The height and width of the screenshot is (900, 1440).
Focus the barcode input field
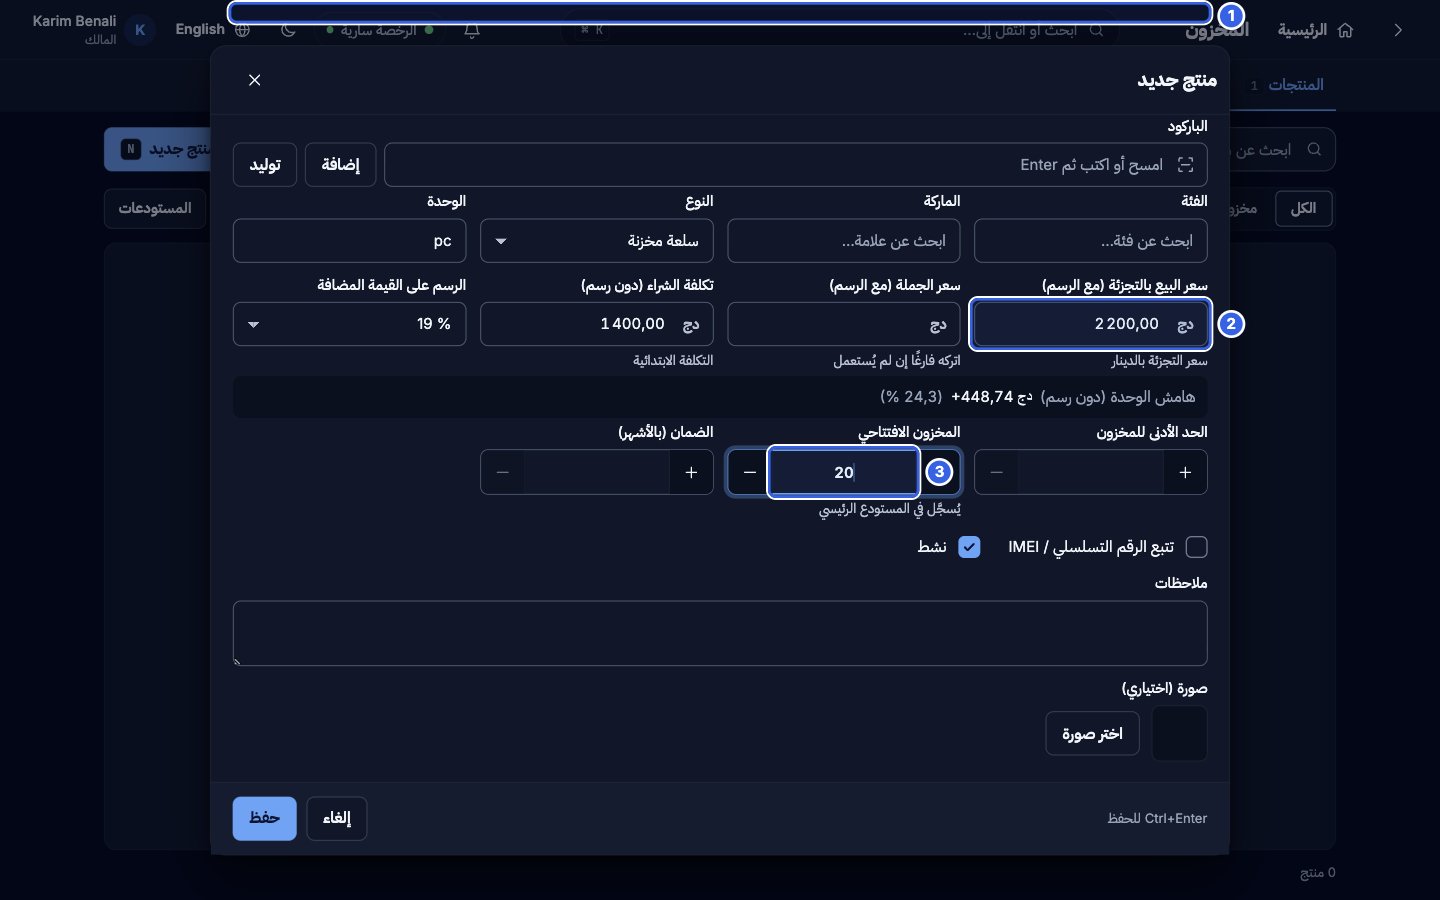[x=796, y=165]
